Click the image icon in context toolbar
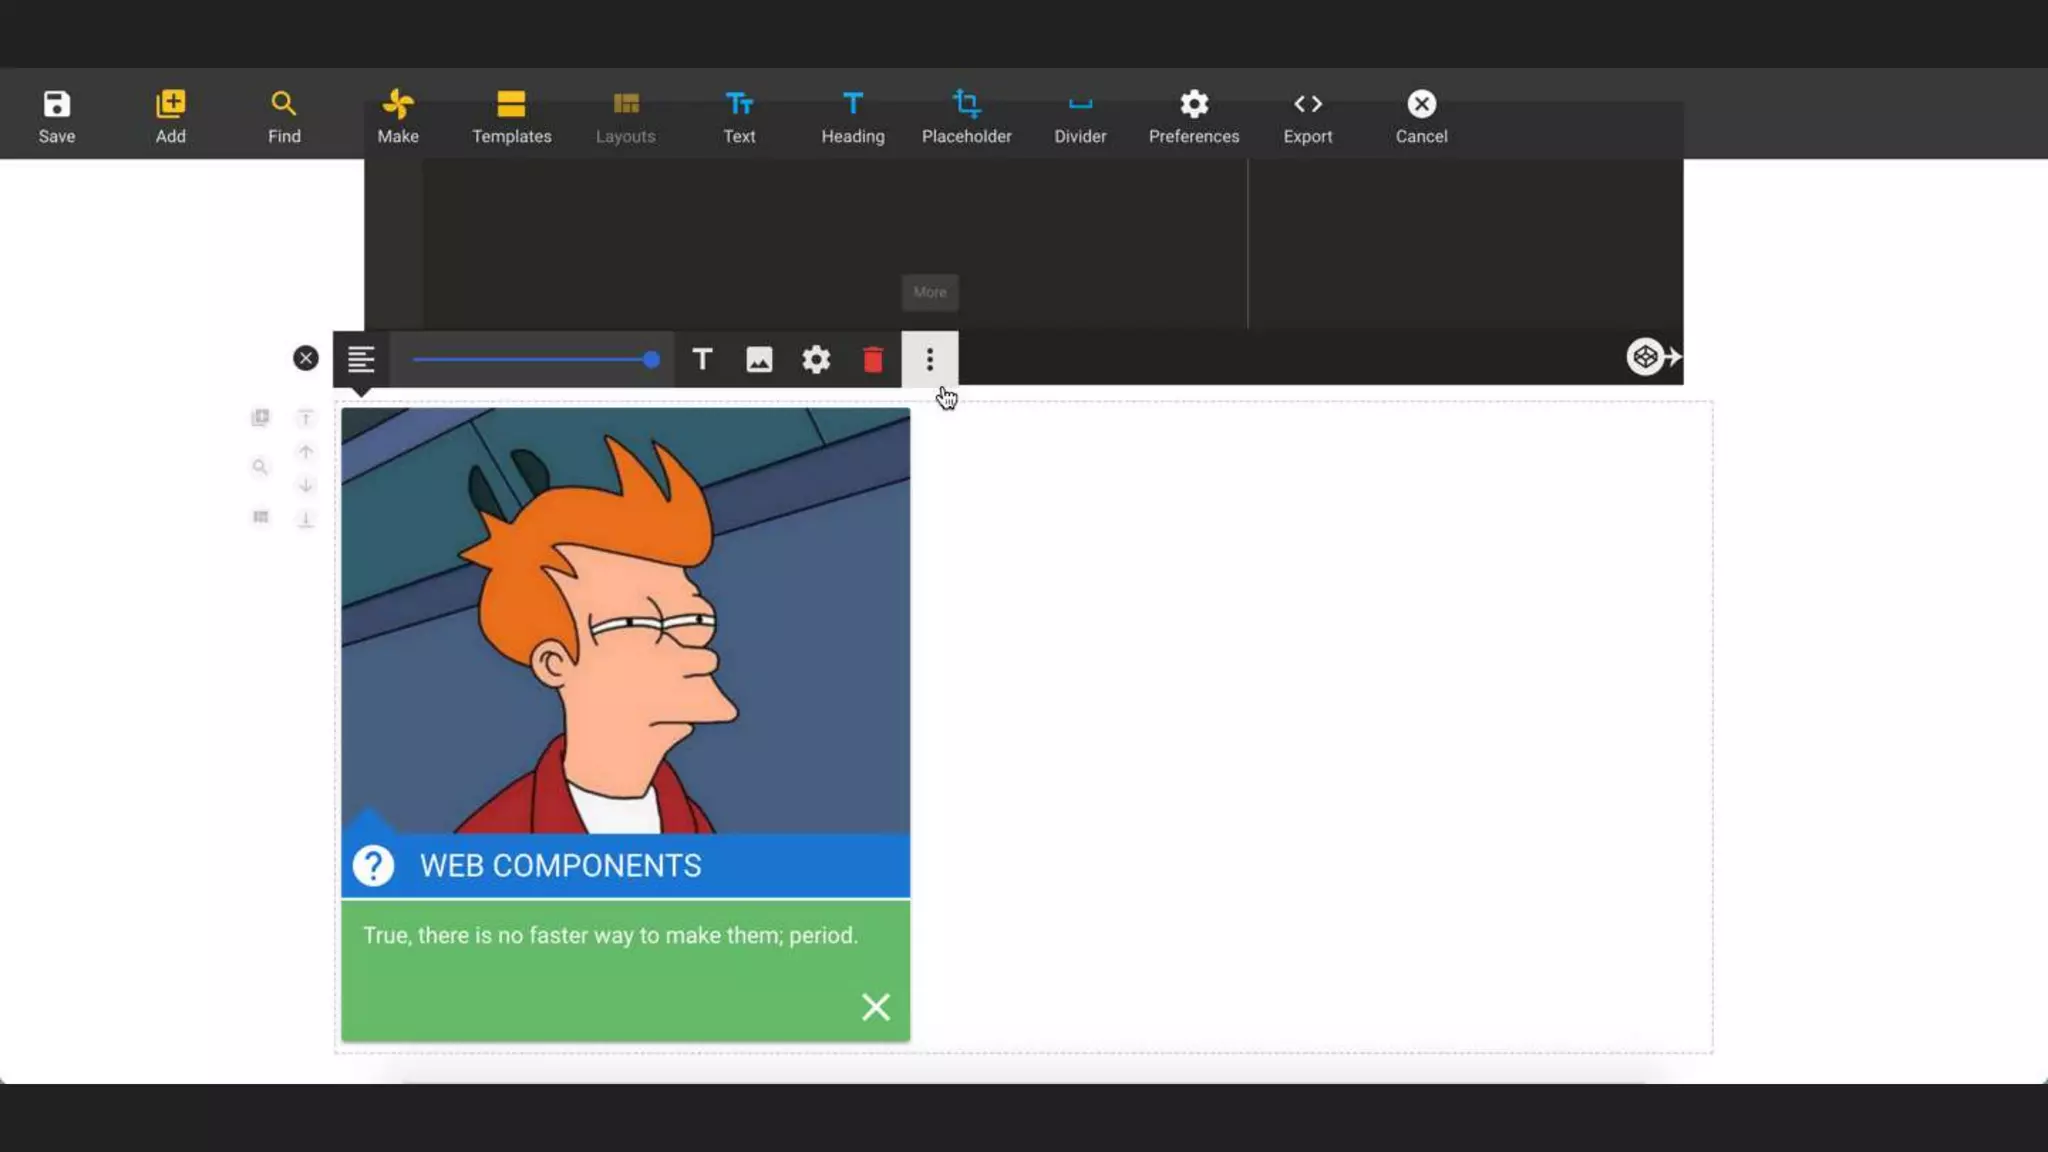Image resolution: width=2048 pixels, height=1152 pixels. pyautogui.click(x=759, y=359)
